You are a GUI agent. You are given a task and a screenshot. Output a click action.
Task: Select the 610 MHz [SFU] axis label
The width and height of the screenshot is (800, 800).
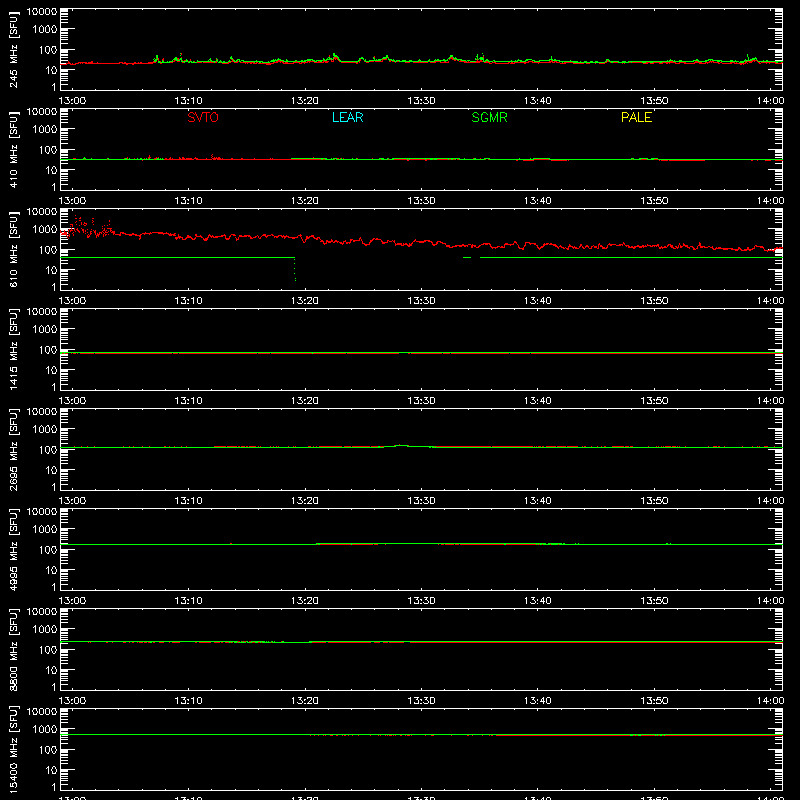pos(14,249)
